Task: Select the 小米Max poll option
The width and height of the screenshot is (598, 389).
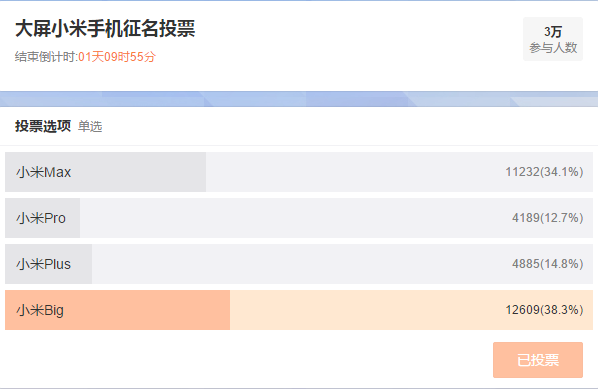Action: 299,172
